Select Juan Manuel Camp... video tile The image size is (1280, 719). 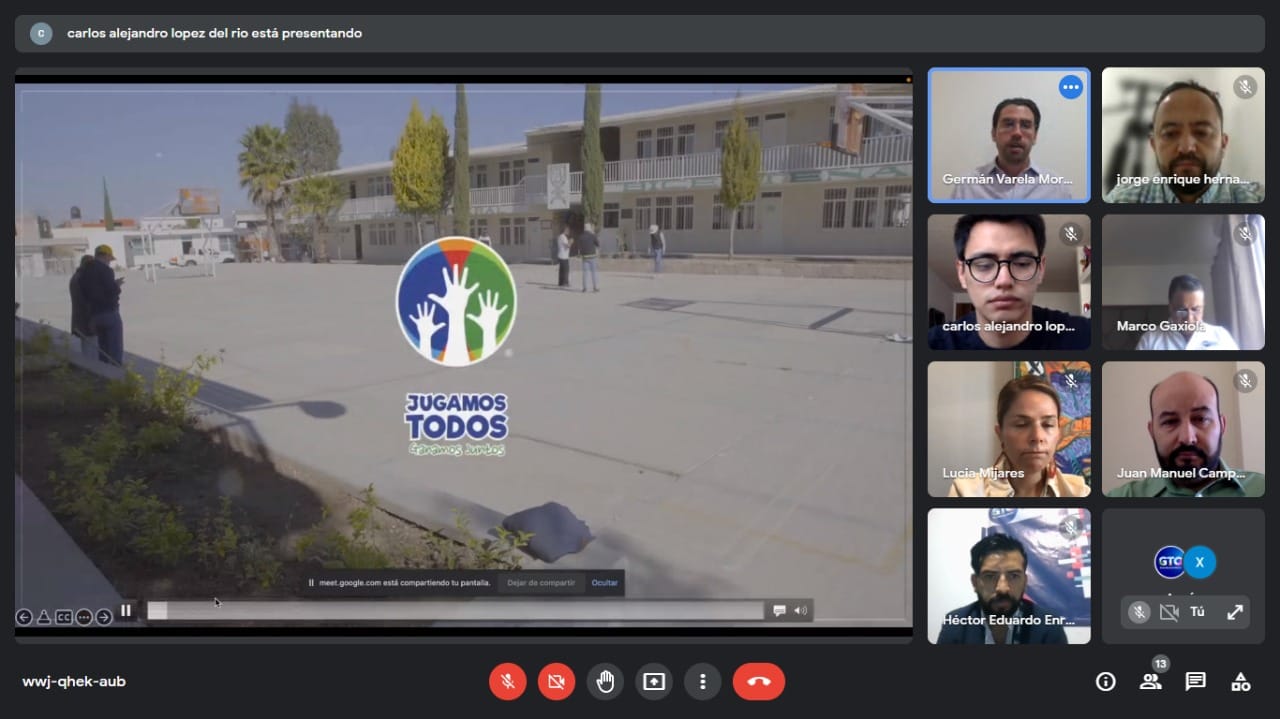click(x=1183, y=429)
